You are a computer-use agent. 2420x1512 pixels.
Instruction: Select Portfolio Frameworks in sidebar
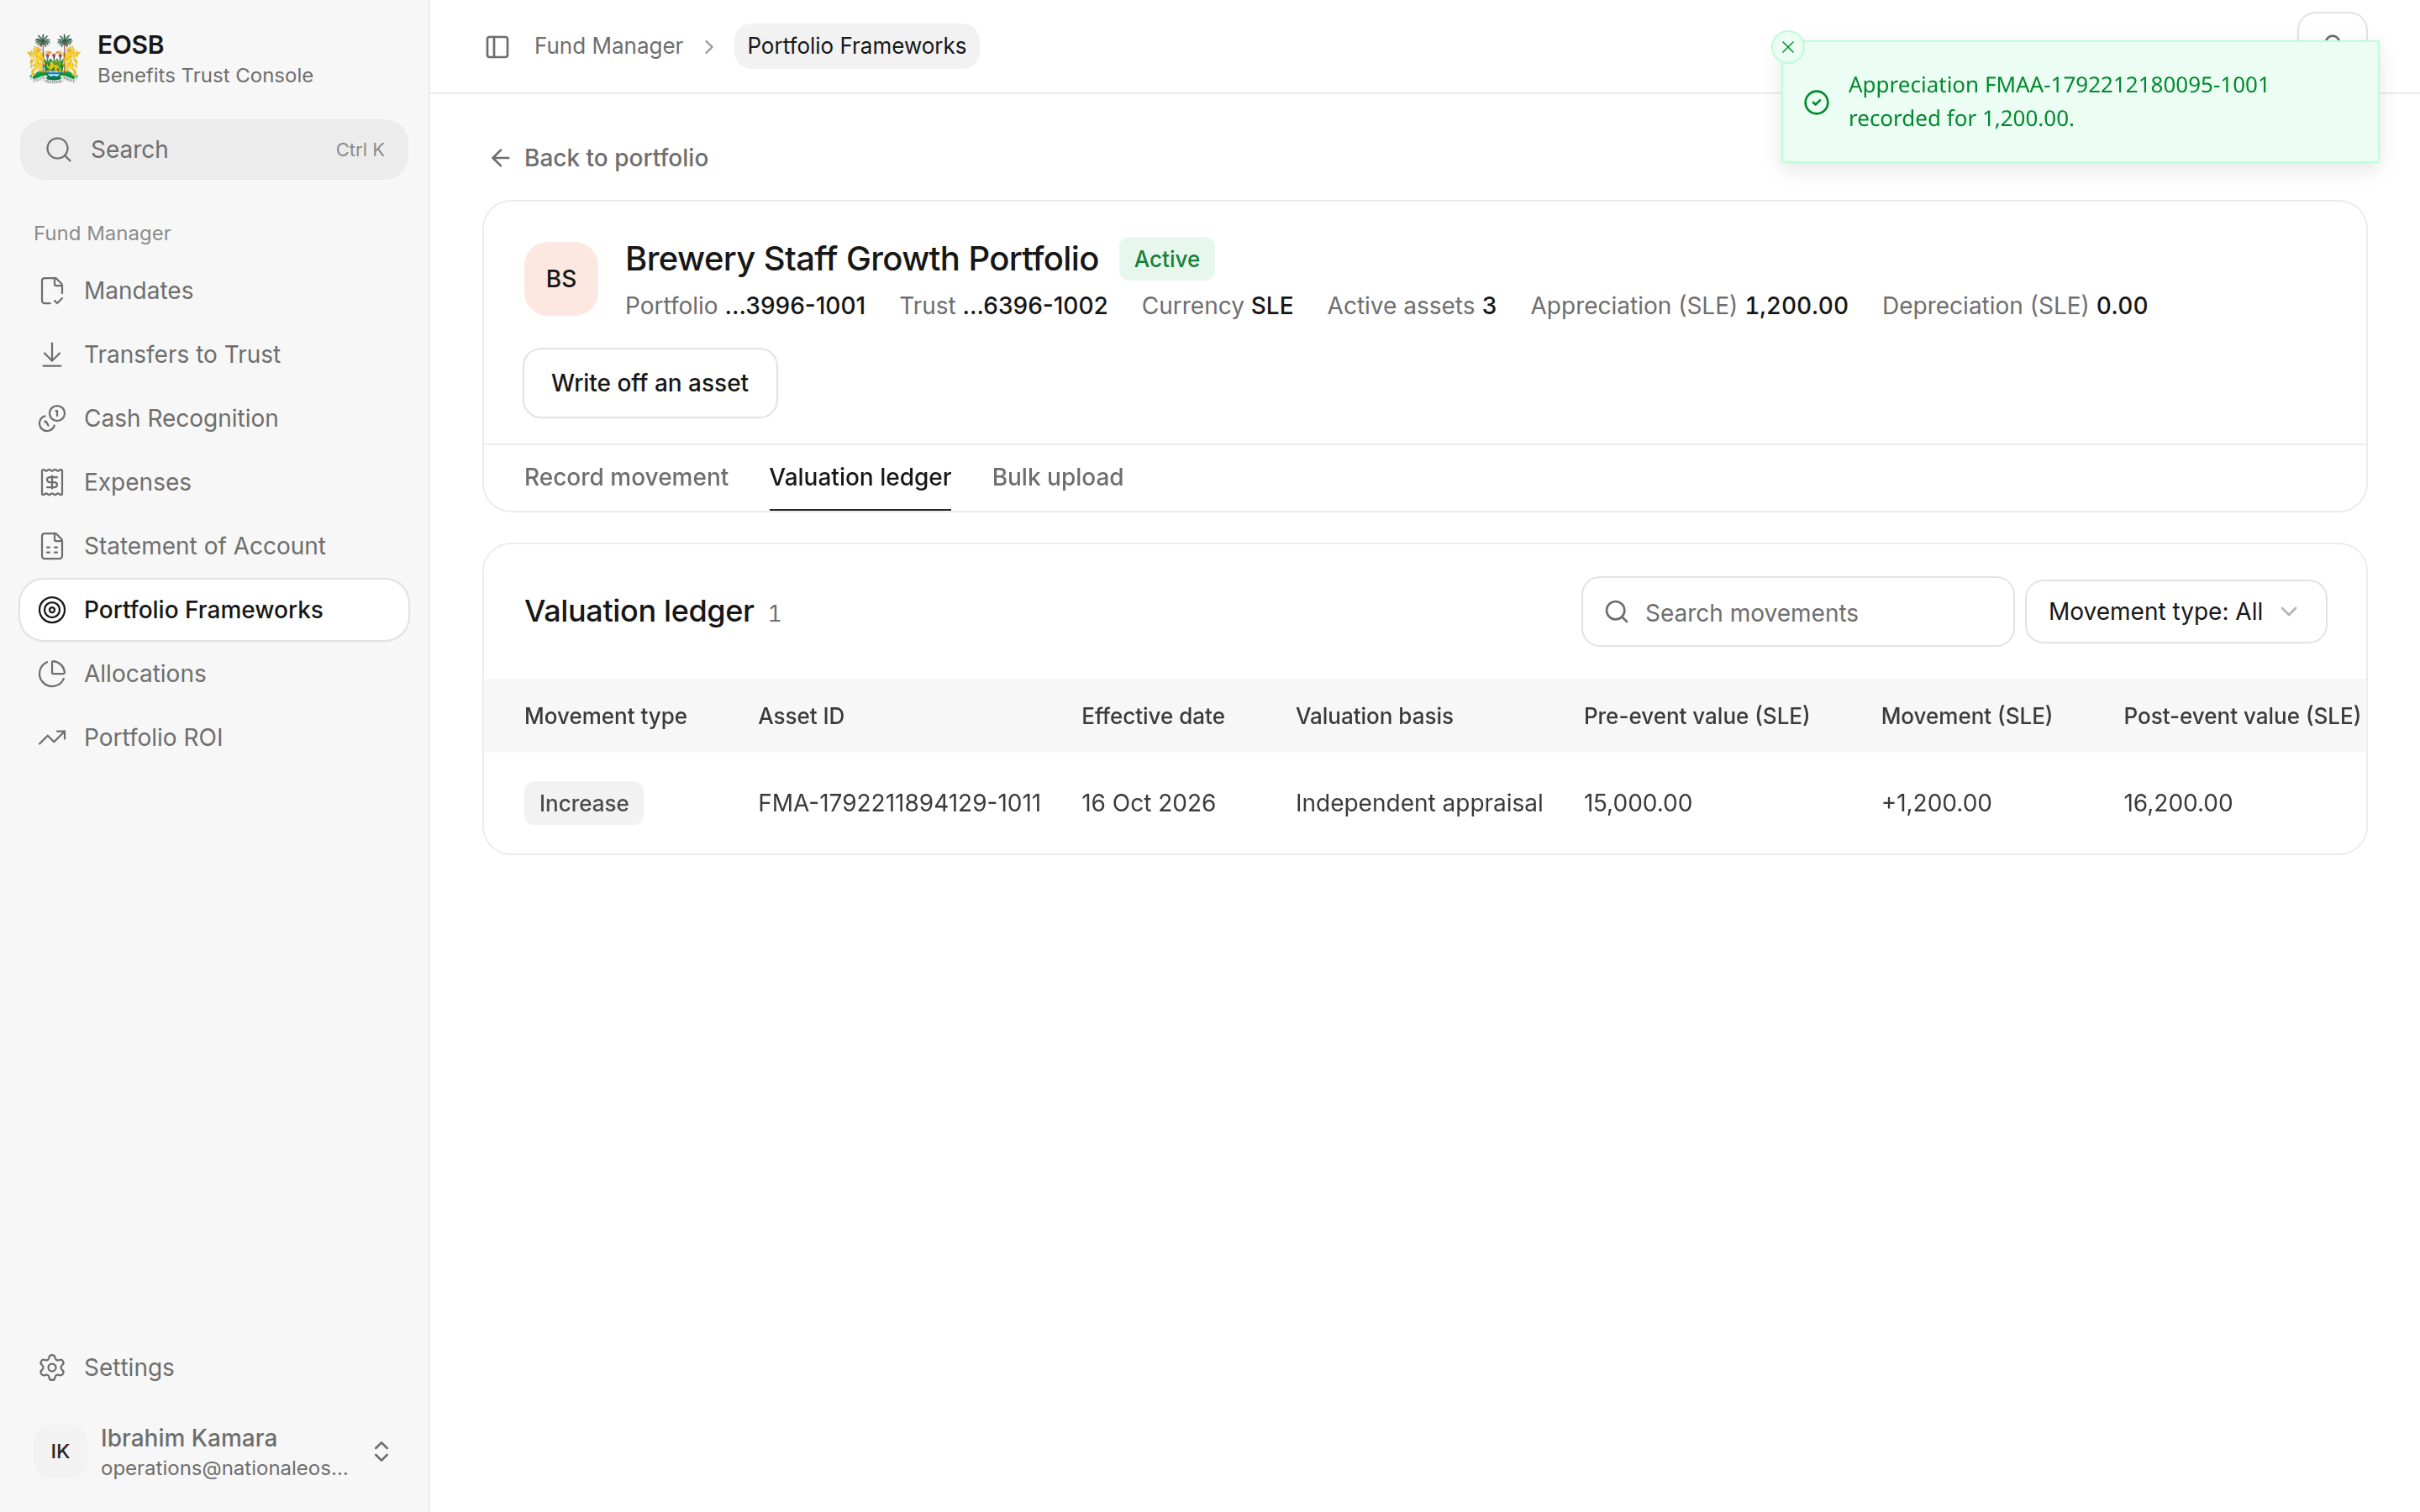coord(214,610)
